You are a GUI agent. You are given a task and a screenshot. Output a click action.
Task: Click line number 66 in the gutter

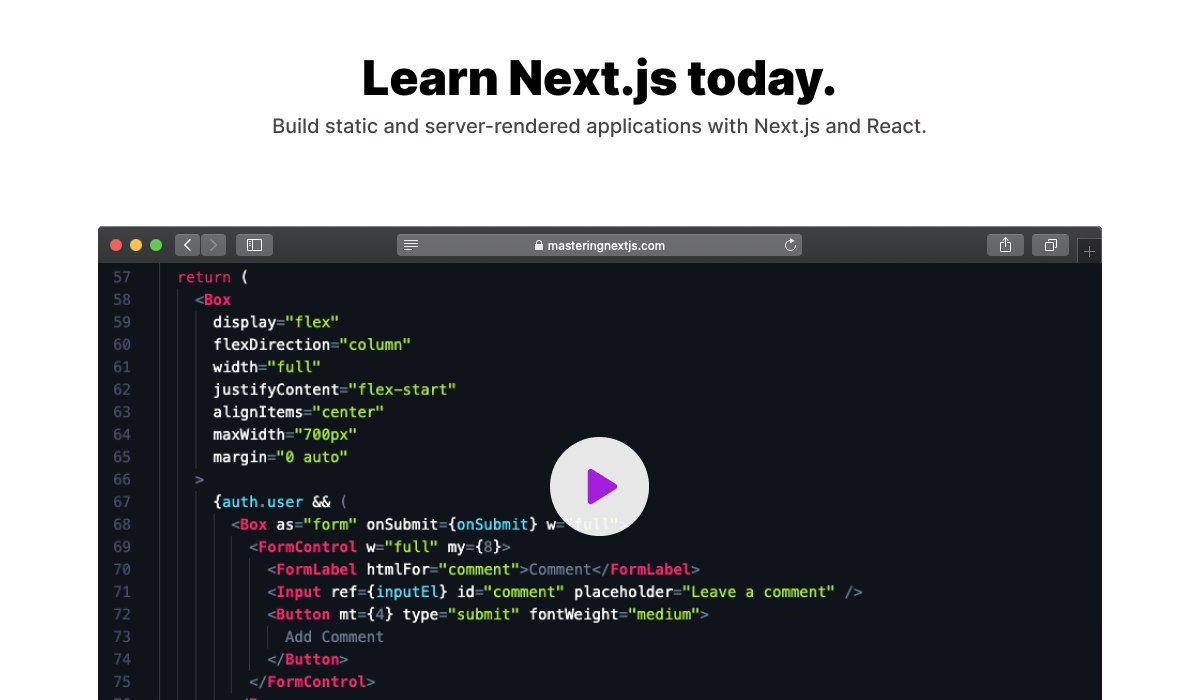pyautogui.click(x=122, y=480)
